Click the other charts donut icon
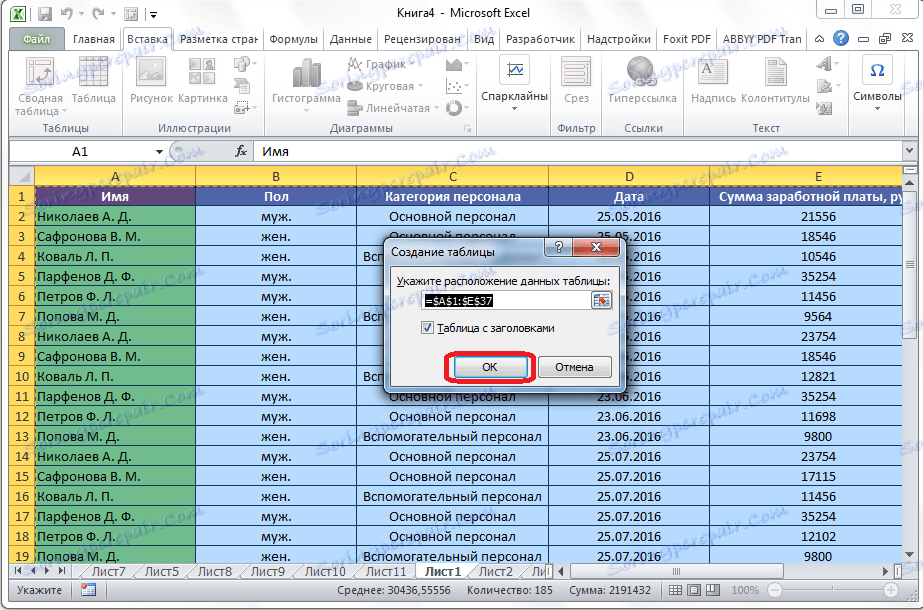Viewport: 923px width, 610px height. (x=453, y=108)
